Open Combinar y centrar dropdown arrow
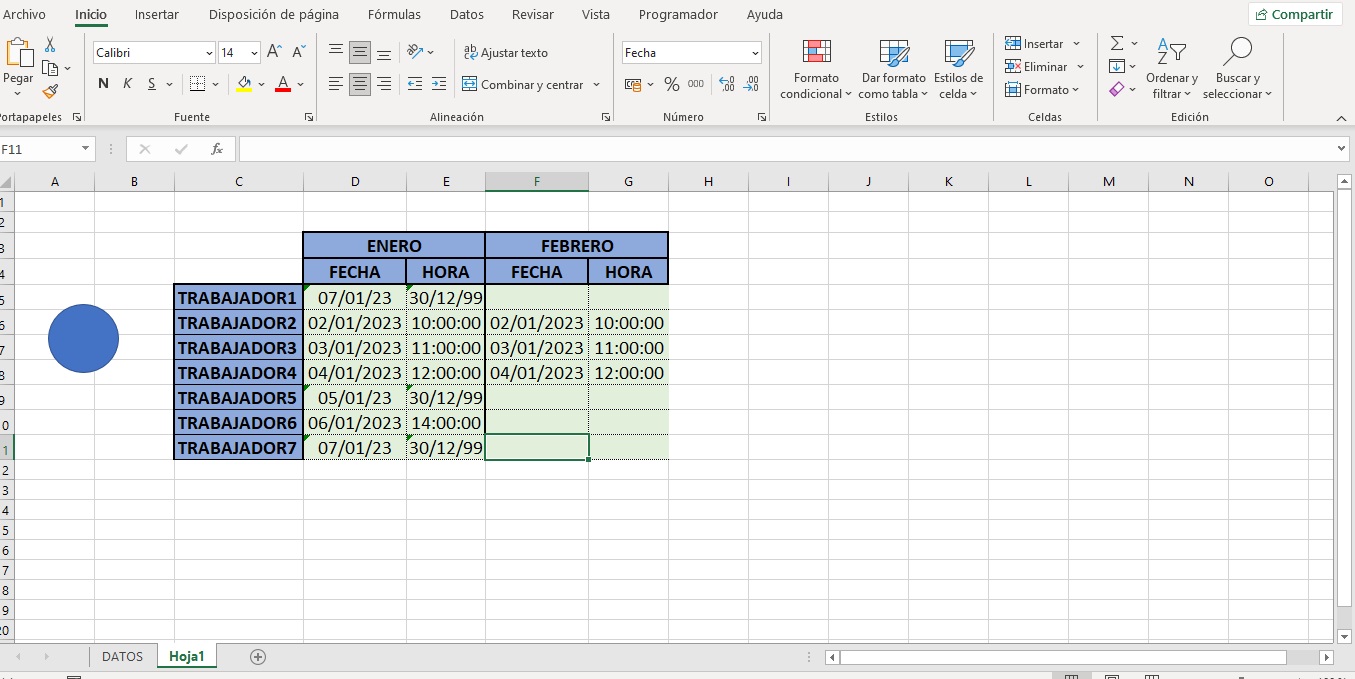 coord(597,84)
